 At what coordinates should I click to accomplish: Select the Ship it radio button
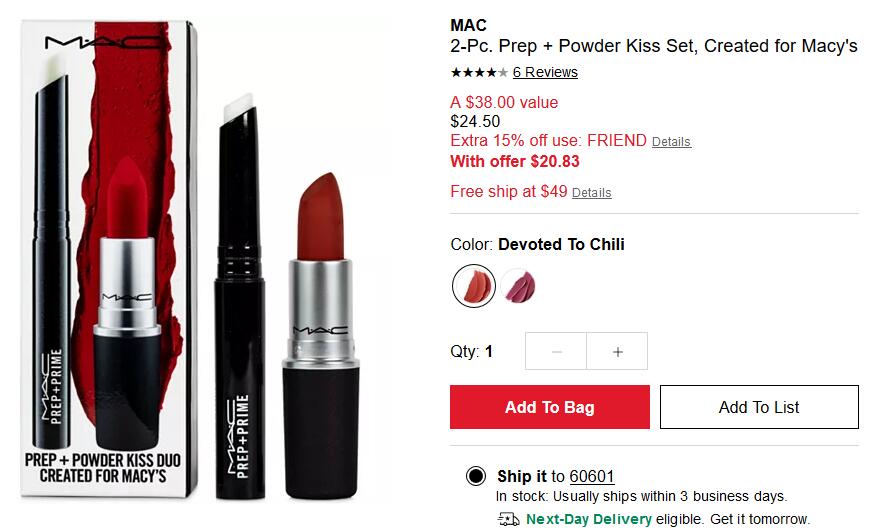pos(475,476)
